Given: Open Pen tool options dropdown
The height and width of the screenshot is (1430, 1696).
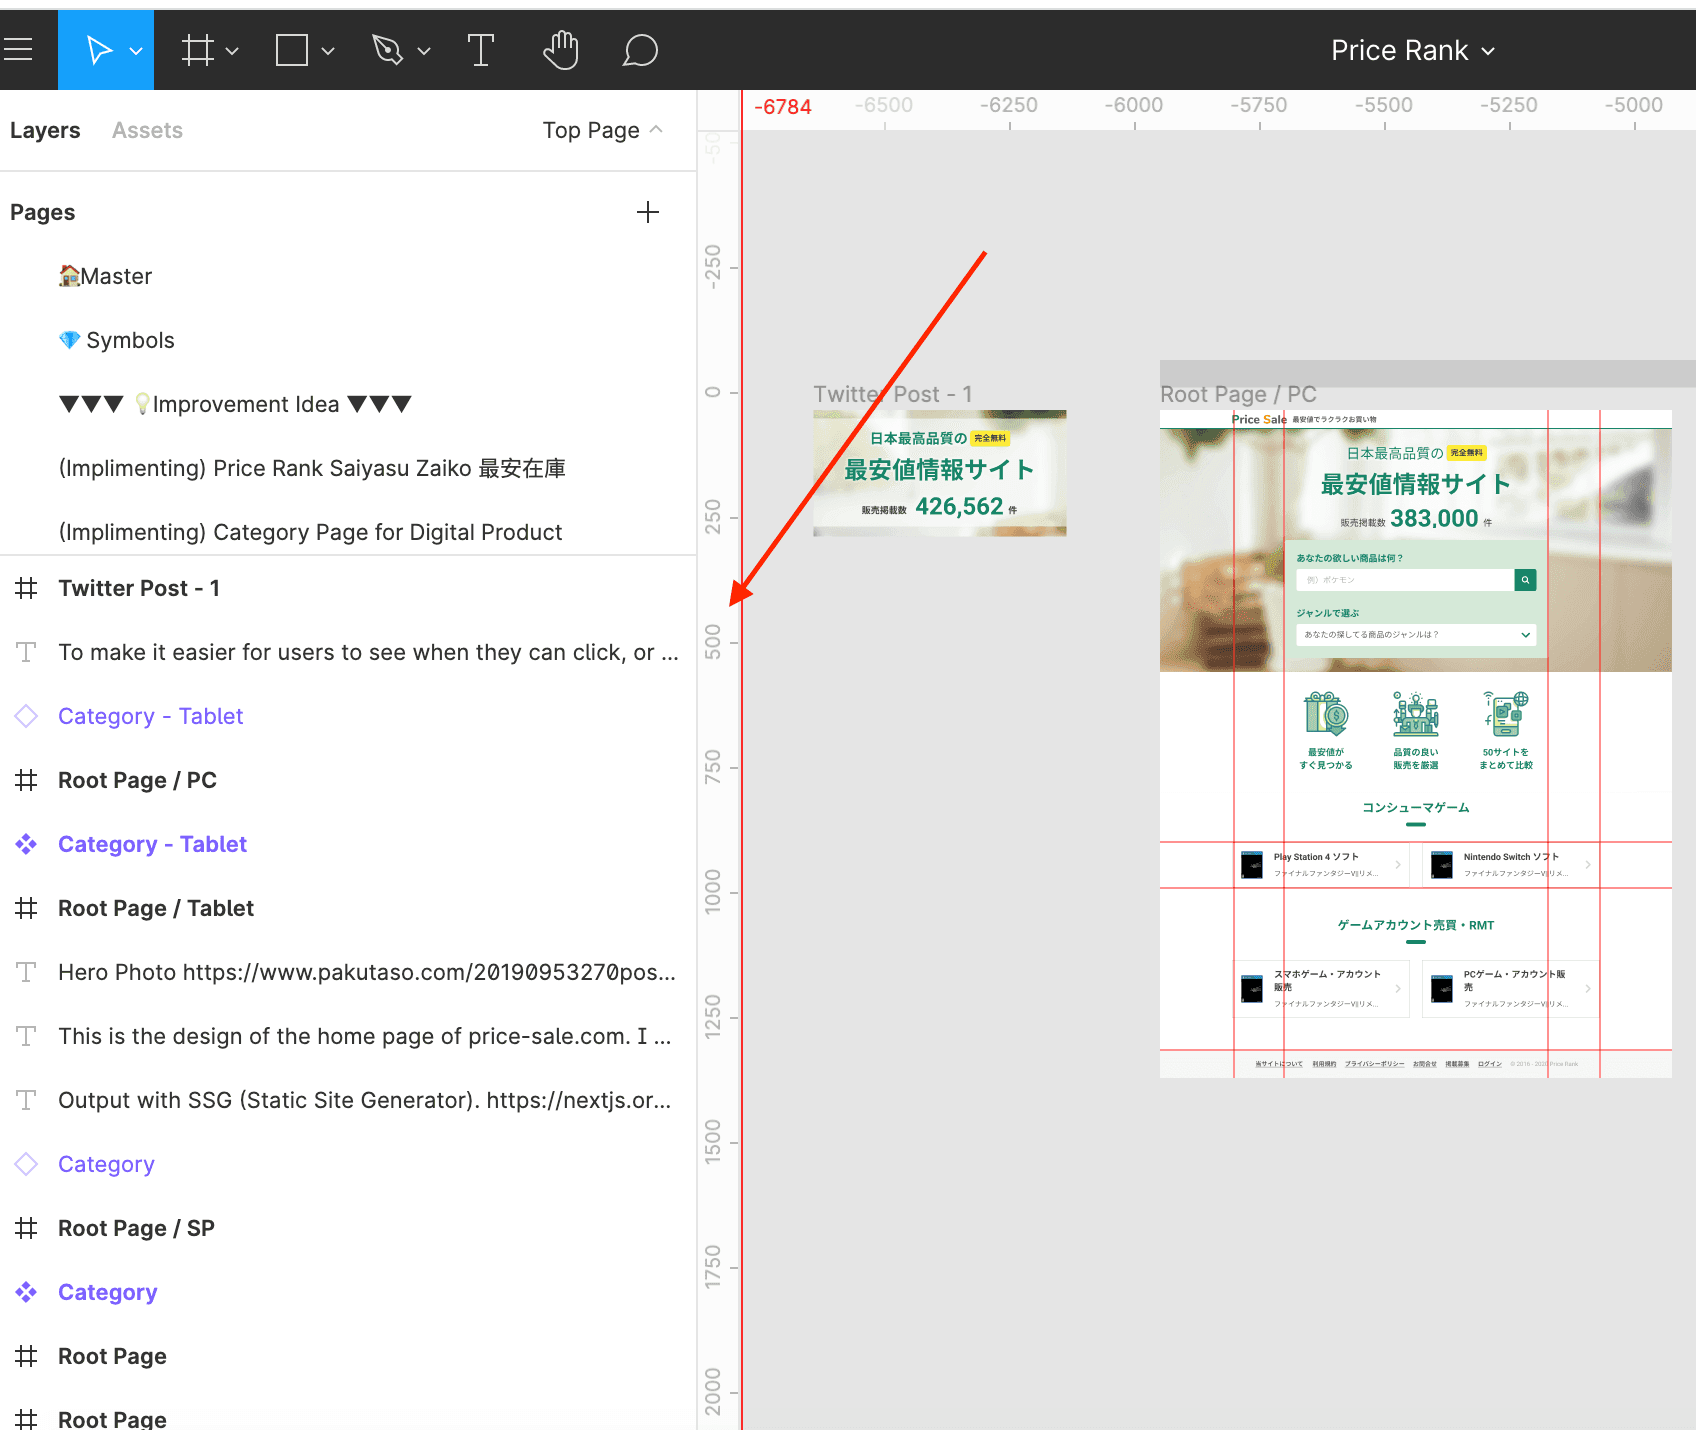Looking at the screenshot, I should coord(424,51).
